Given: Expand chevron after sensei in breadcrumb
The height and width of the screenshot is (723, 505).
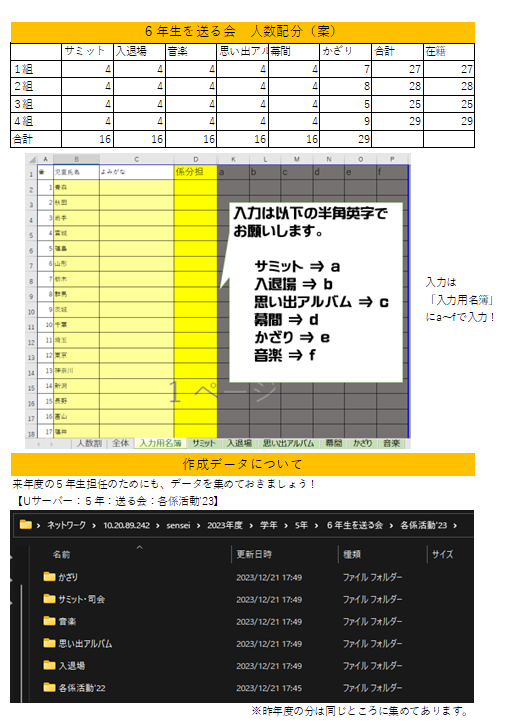Looking at the screenshot, I should tap(198, 526).
